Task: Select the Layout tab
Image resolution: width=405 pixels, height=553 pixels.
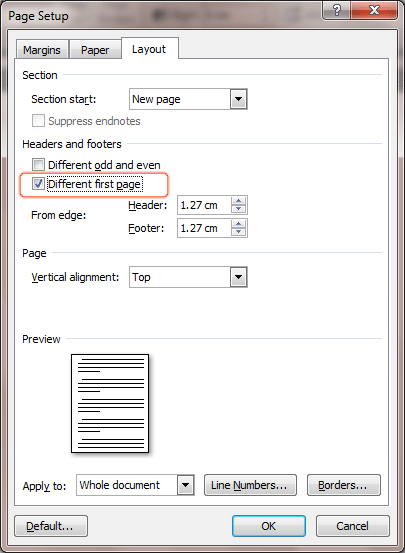Action: pyautogui.click(x=149, y=49)
